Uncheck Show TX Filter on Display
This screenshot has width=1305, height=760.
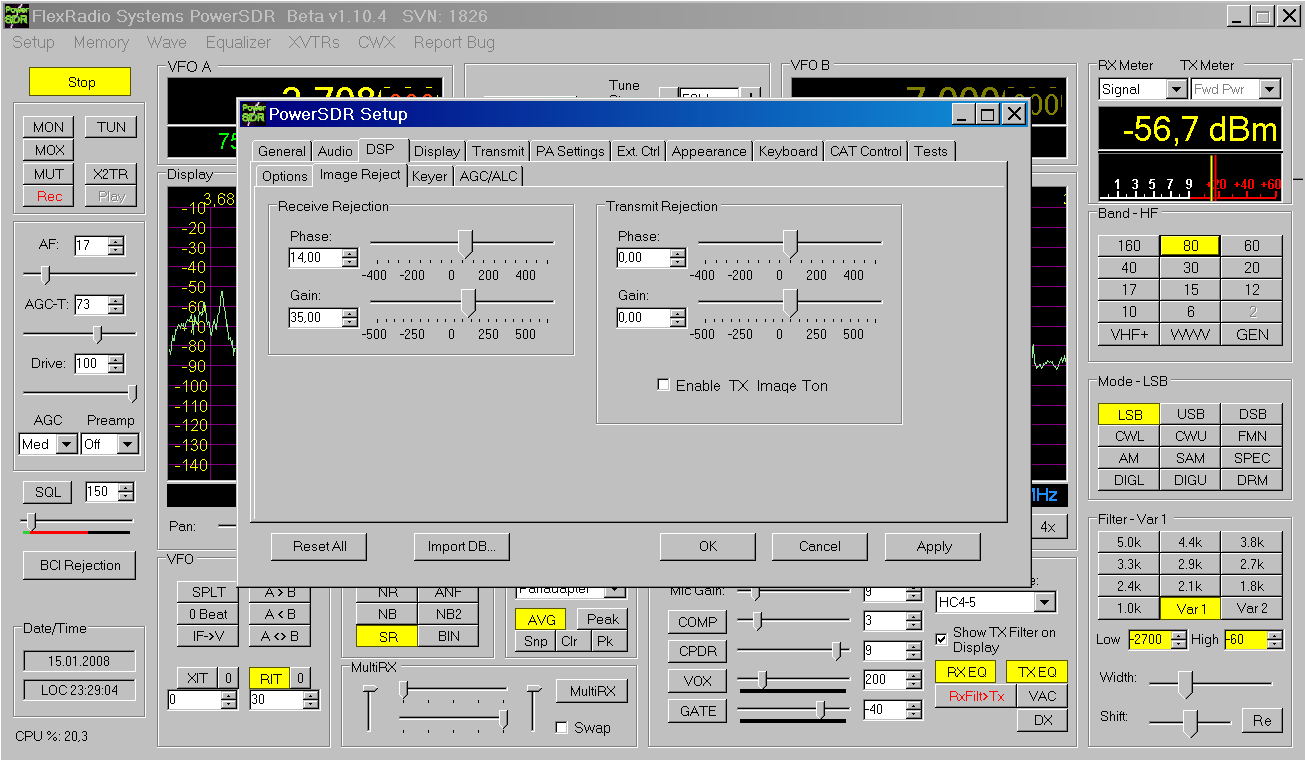(941, 639)
